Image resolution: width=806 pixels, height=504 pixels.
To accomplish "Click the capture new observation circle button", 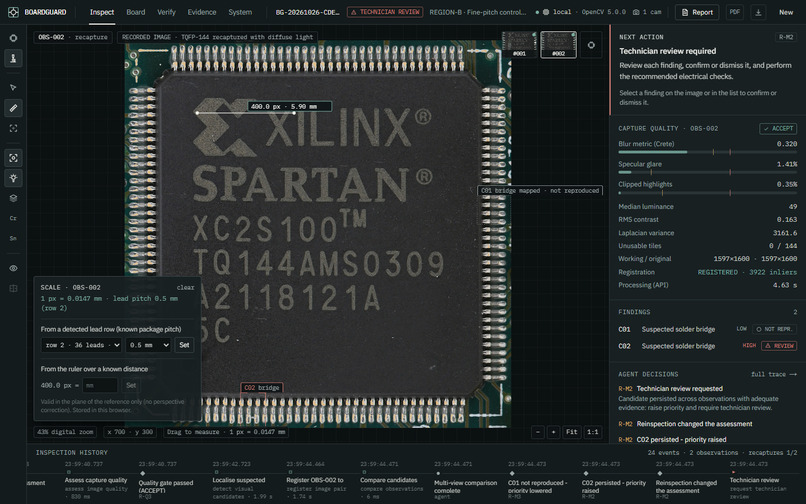I will (x=591, y=45).
